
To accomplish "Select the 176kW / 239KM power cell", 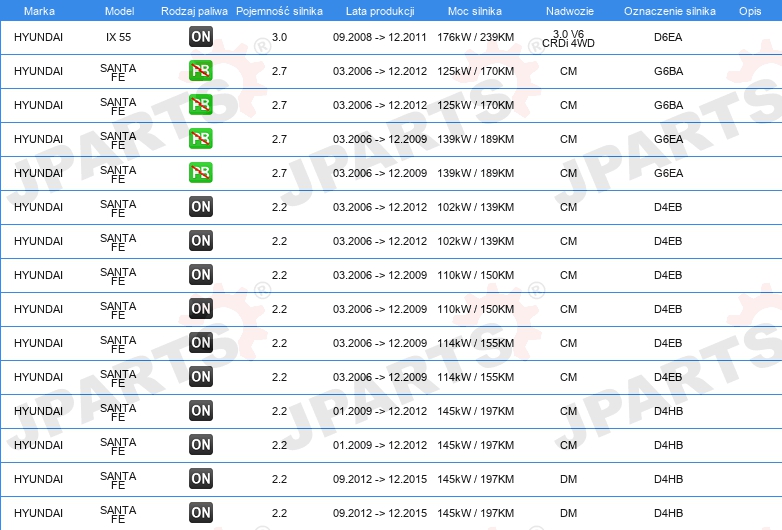I will tap(475, 37).
